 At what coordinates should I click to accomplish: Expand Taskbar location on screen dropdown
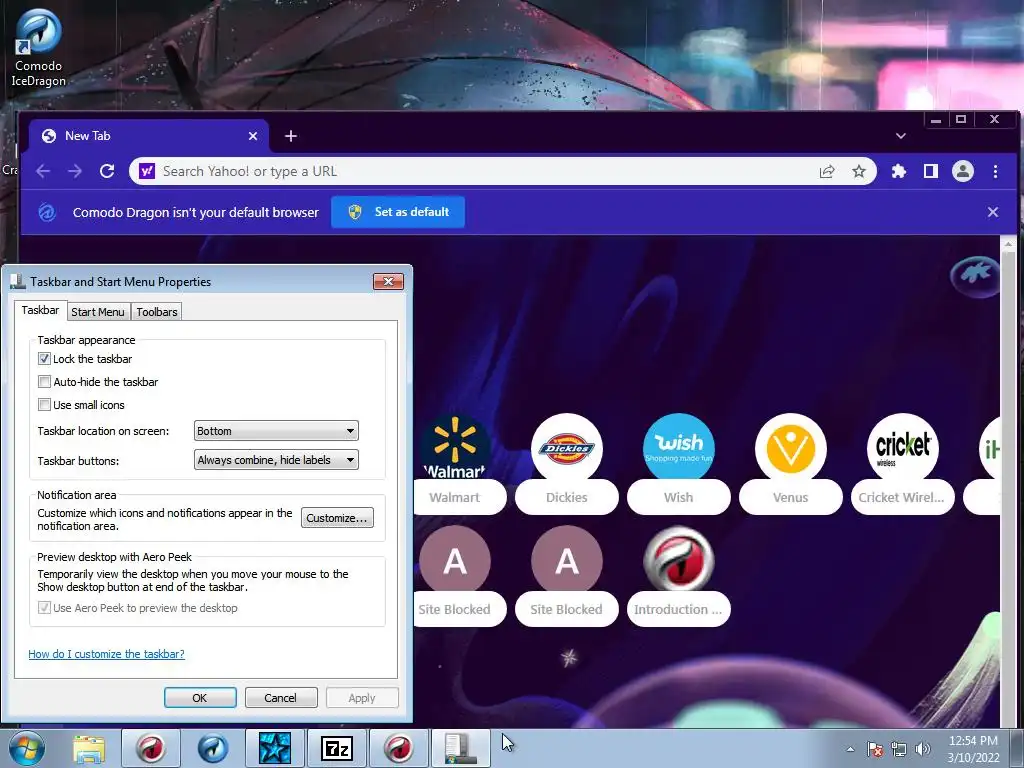276,431
